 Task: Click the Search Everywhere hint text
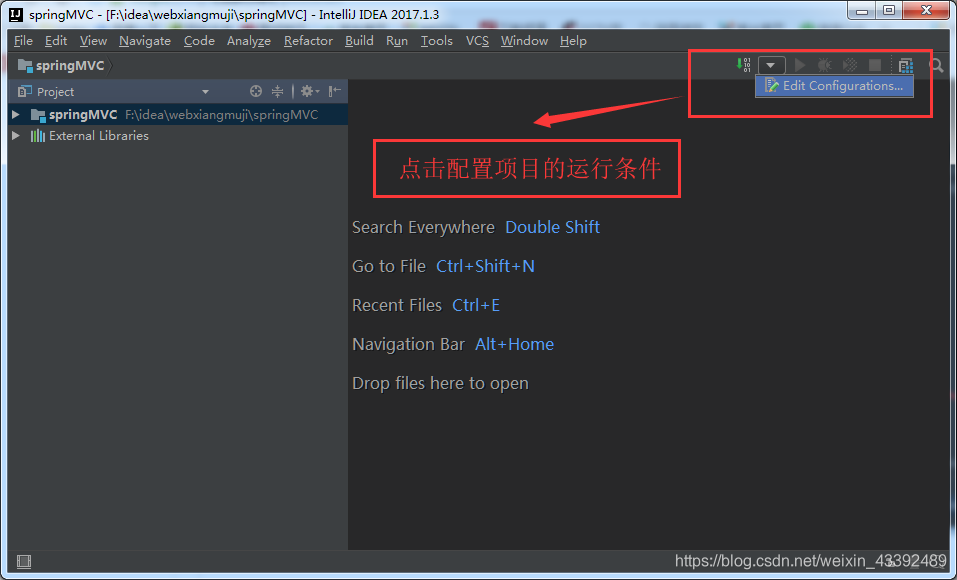424,227
